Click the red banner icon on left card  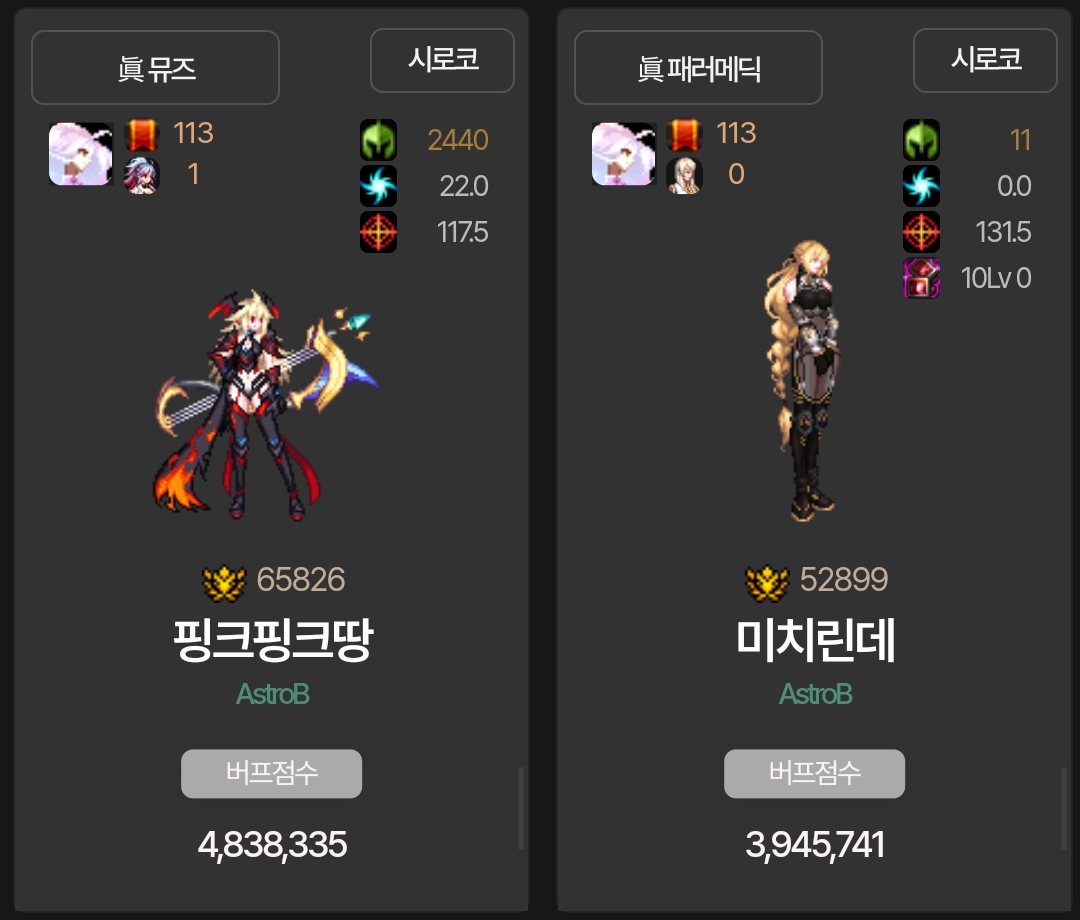142,134
